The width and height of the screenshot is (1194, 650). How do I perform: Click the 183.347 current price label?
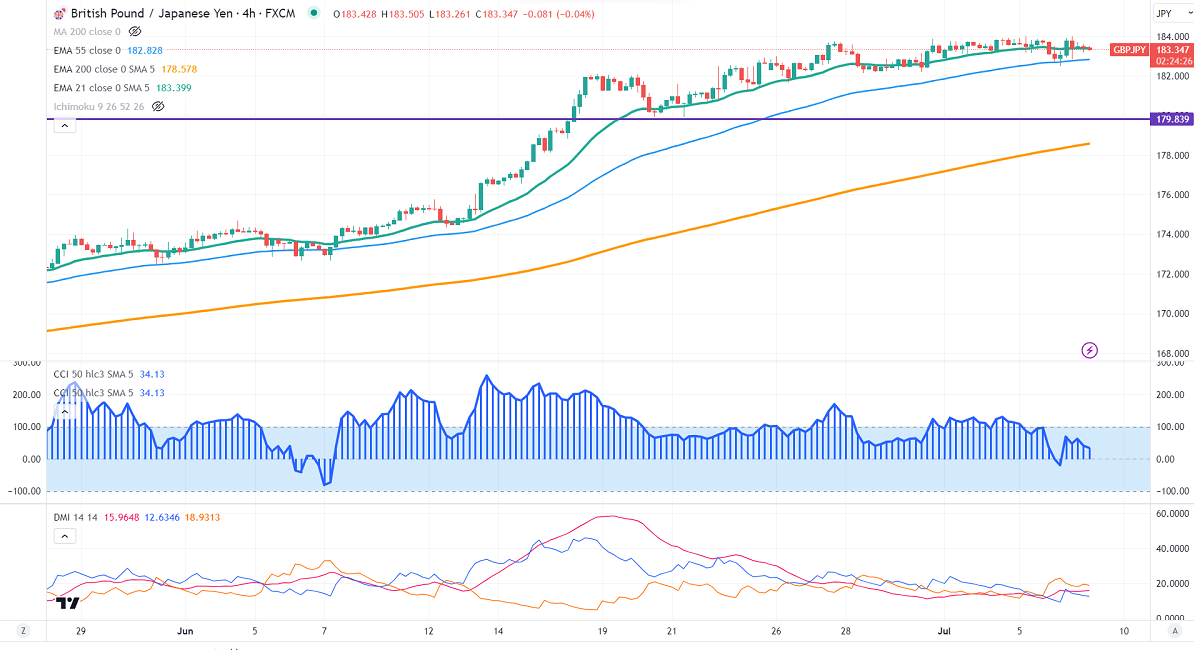click(x=1172, y=49)
